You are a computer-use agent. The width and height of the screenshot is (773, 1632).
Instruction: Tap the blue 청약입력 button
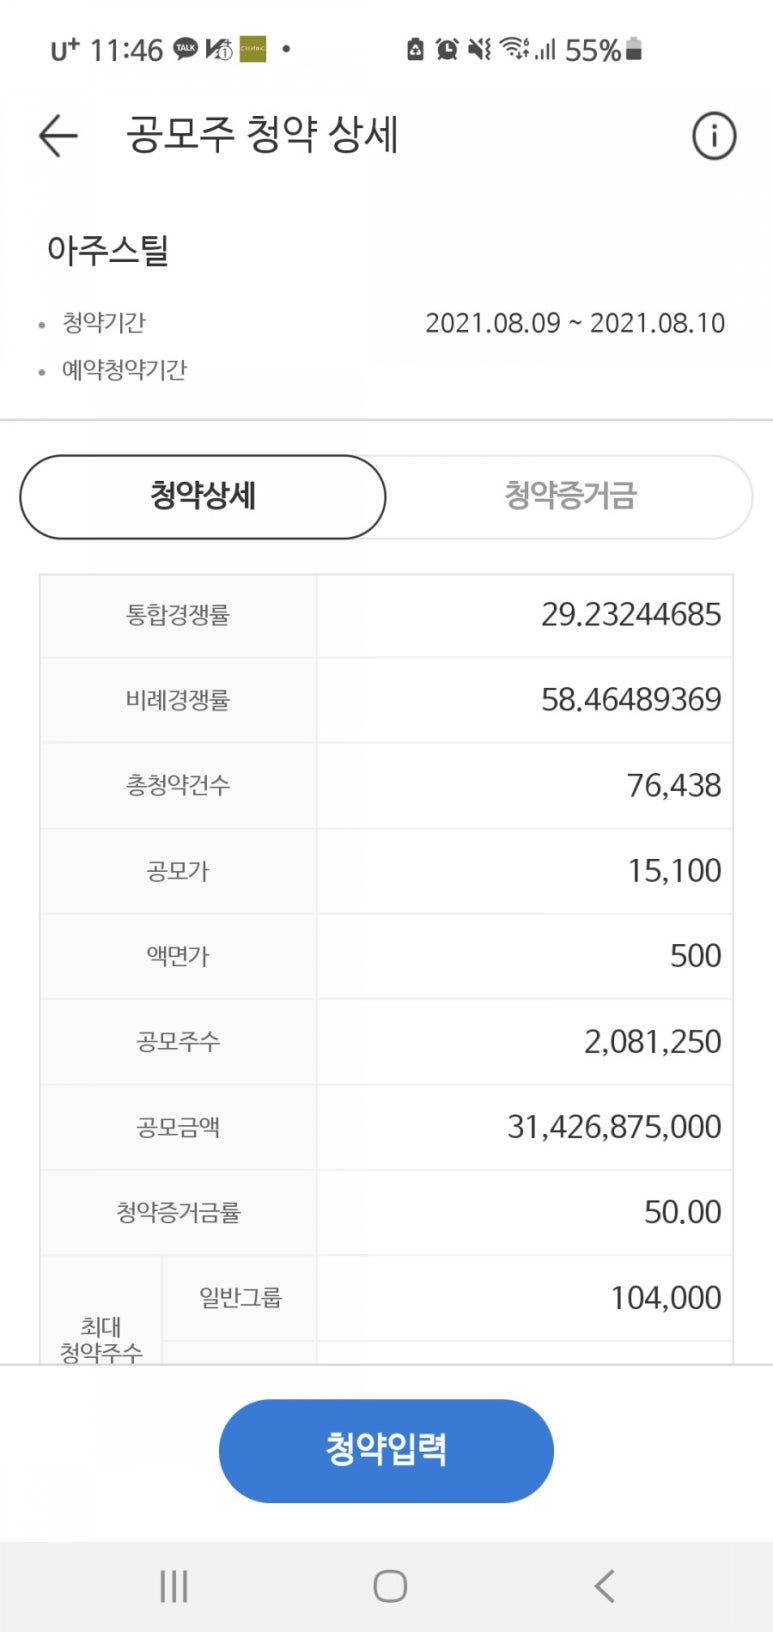[386, 1450]
